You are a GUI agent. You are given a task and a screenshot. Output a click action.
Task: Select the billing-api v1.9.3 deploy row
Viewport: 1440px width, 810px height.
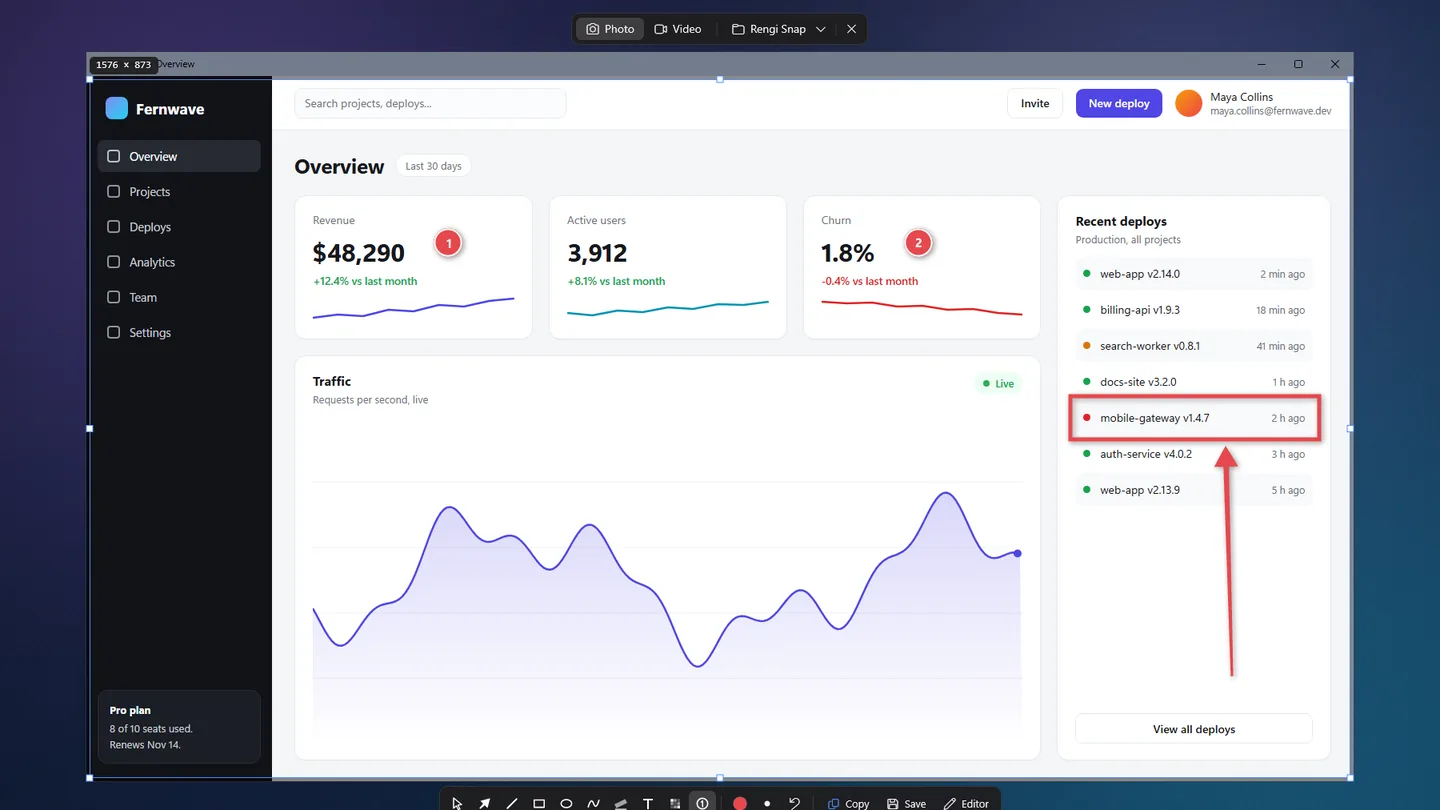1194,310
